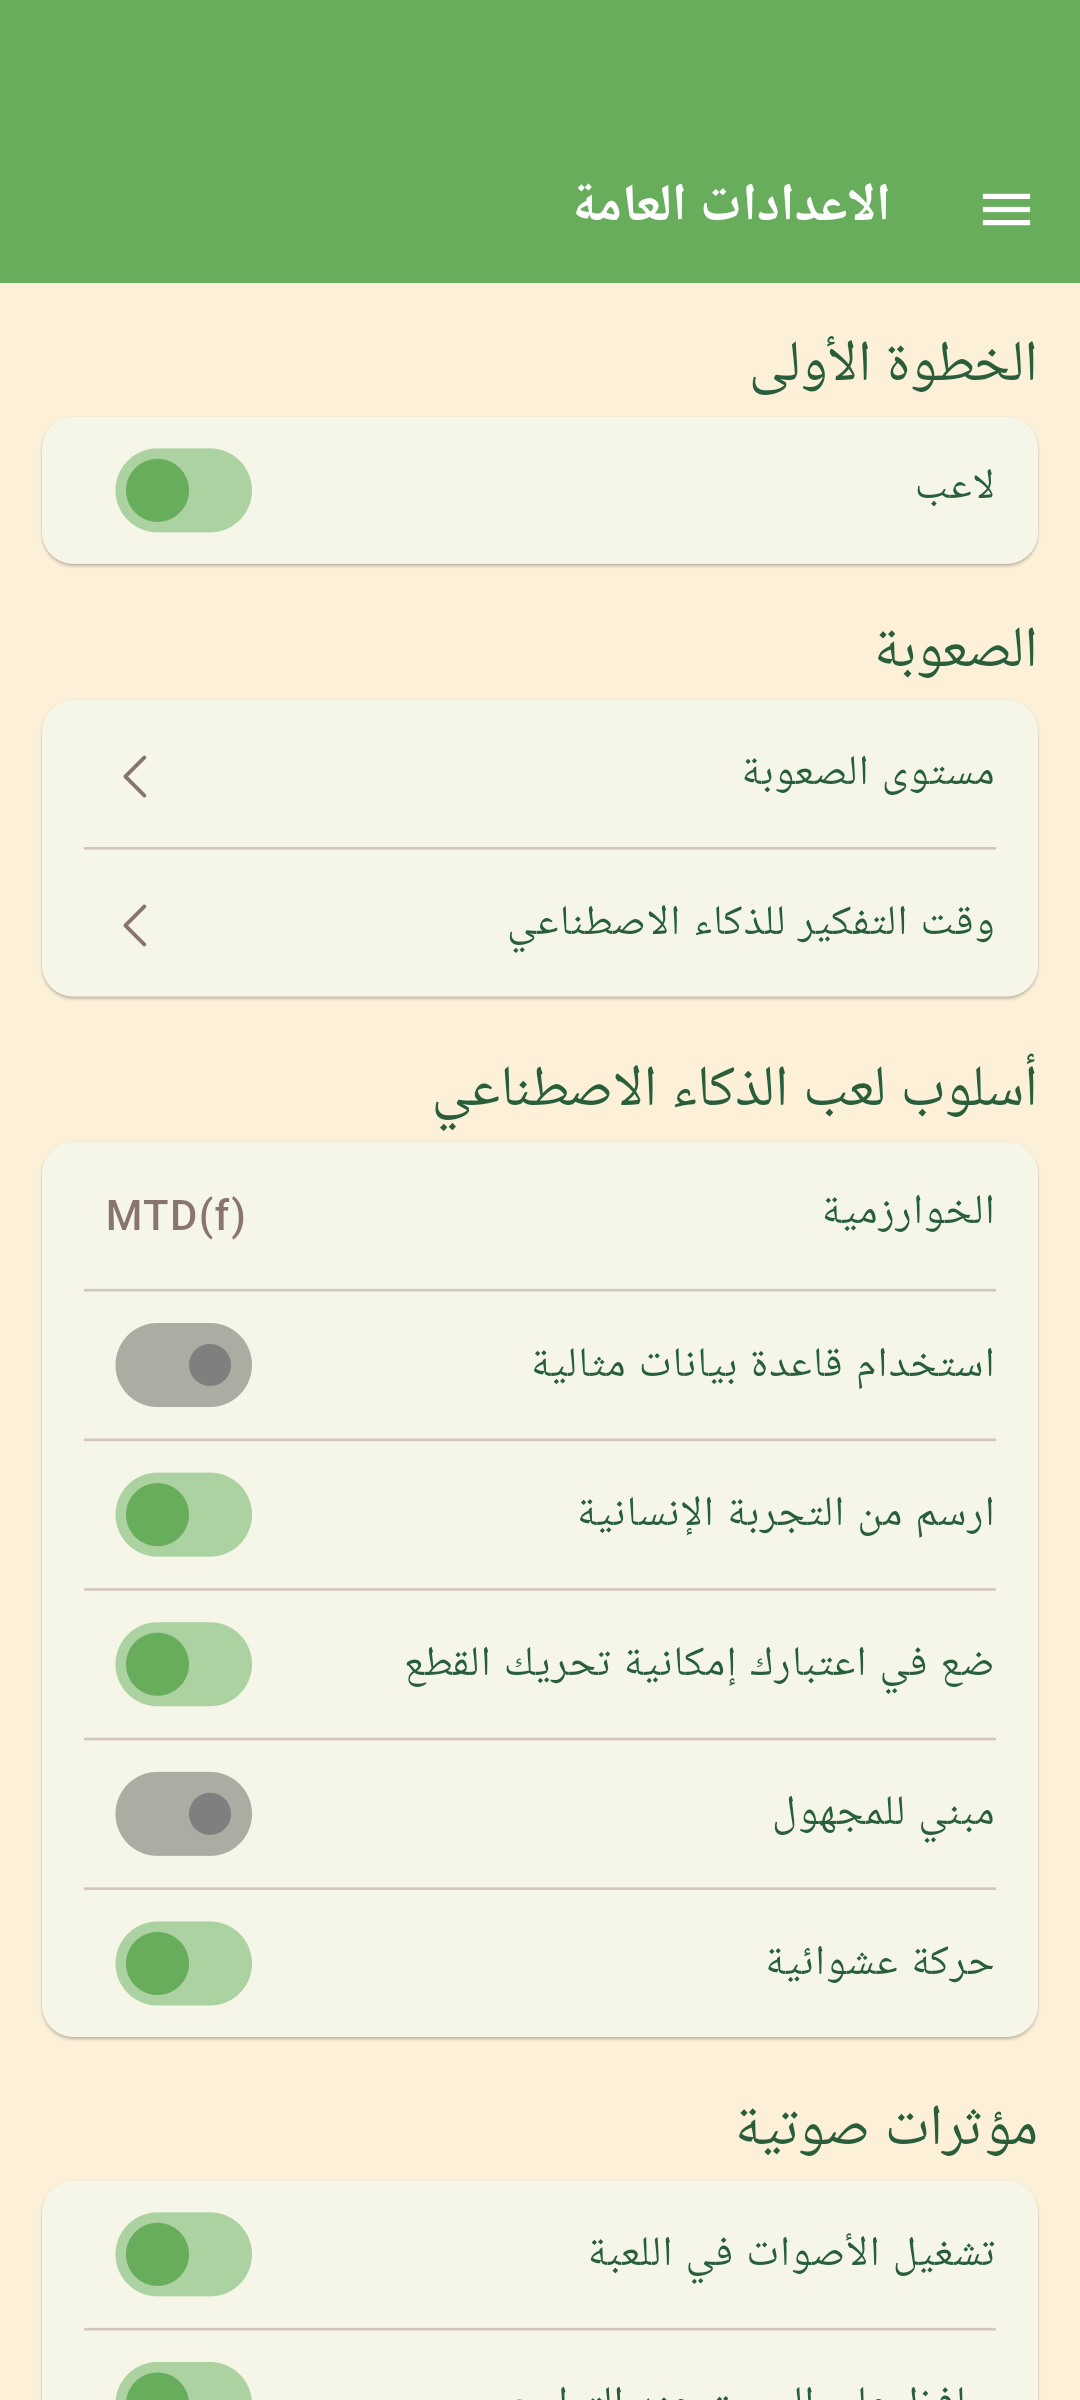Screen dimensions: 1080x2400
Task: Enable استخدام قاعدة بيانات مثالية switch
Action: (183, 1365)
